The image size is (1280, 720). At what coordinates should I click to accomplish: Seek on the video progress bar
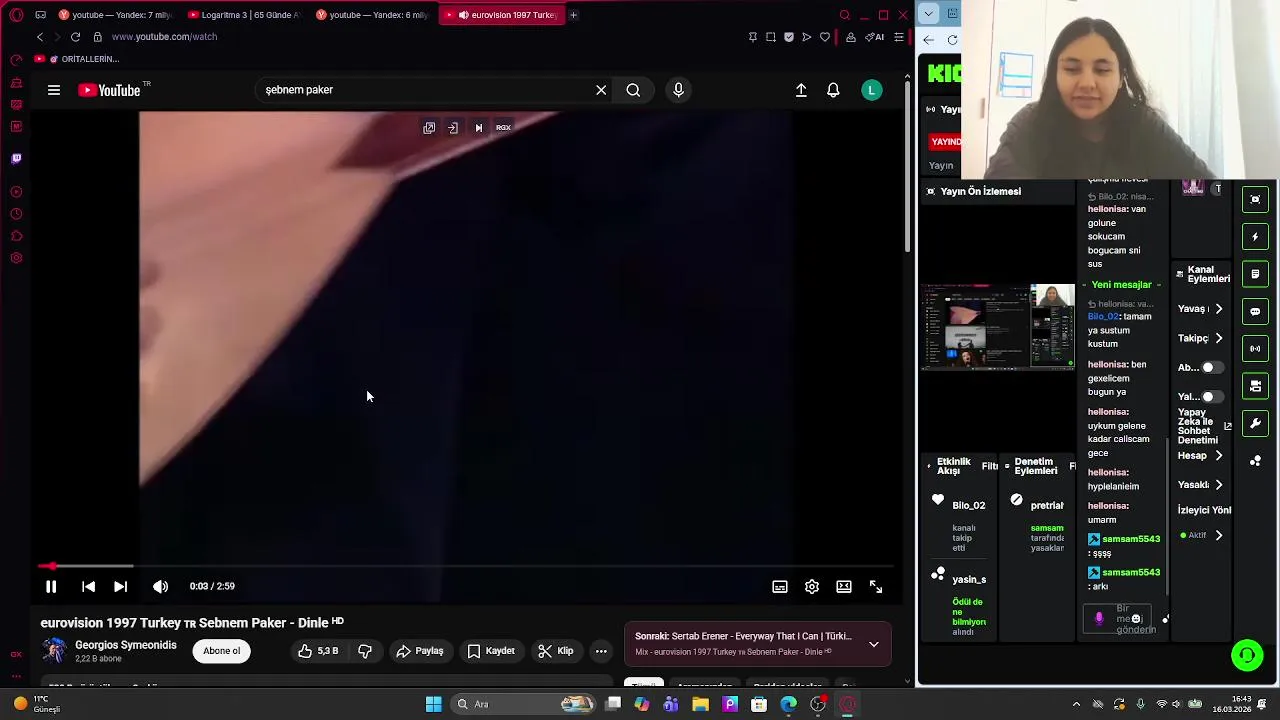coord(465,566)
